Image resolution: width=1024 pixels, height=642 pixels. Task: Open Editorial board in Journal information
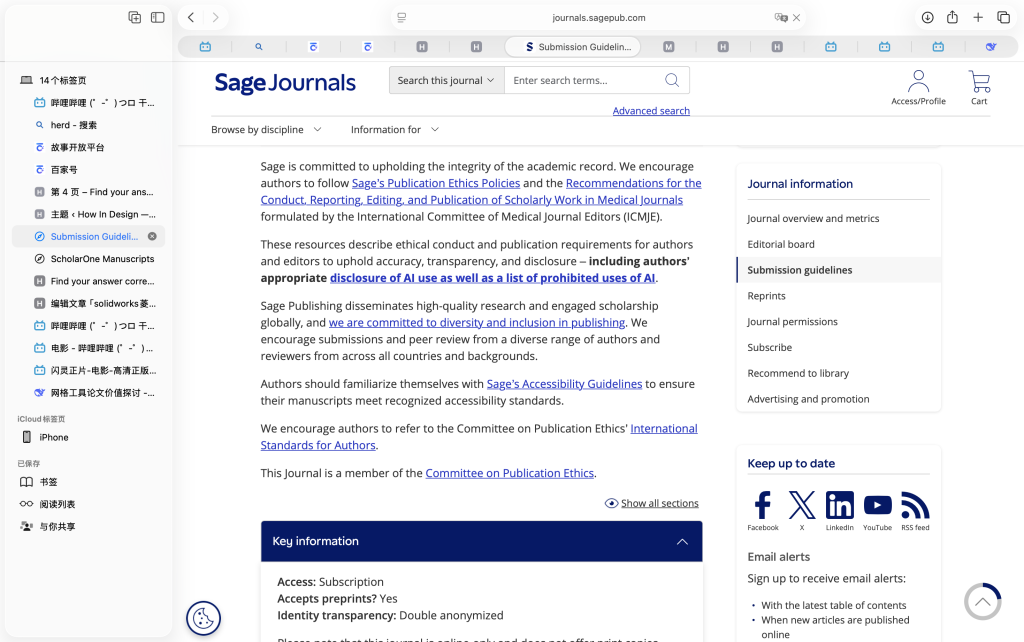(781, 244)
